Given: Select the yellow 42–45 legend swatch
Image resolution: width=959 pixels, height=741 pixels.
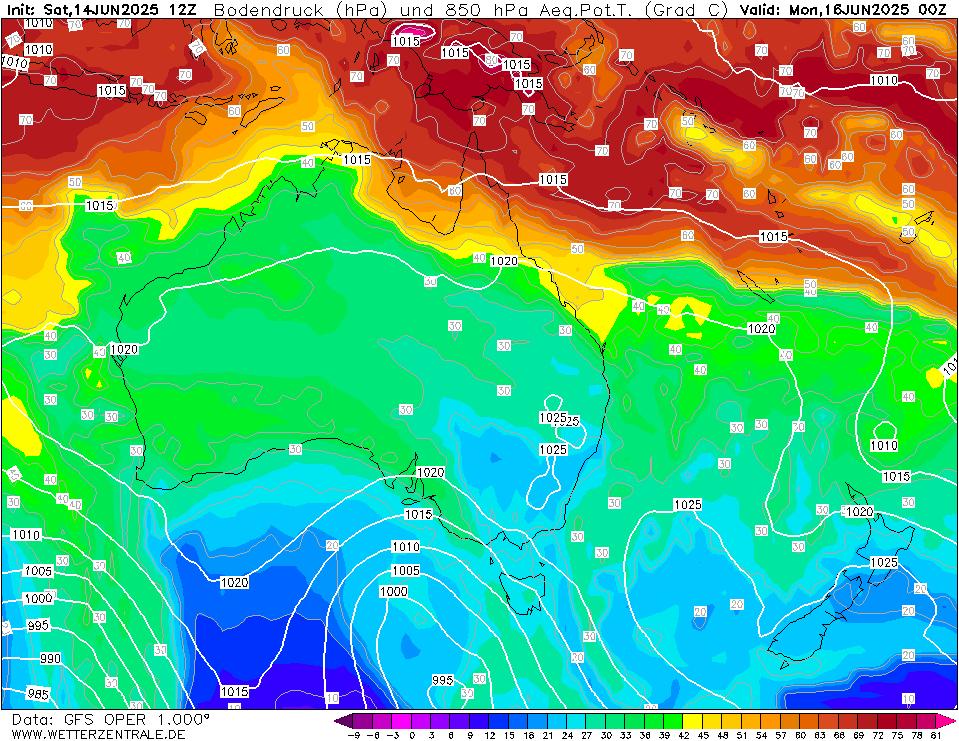Looking at the screenshot, I should [692, 720].
